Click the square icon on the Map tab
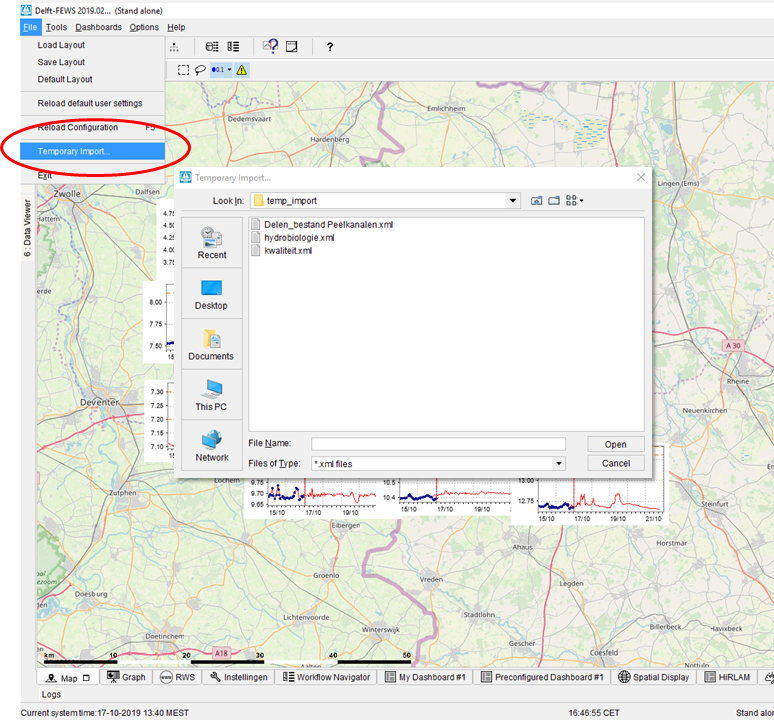 (x=86, y=678)
